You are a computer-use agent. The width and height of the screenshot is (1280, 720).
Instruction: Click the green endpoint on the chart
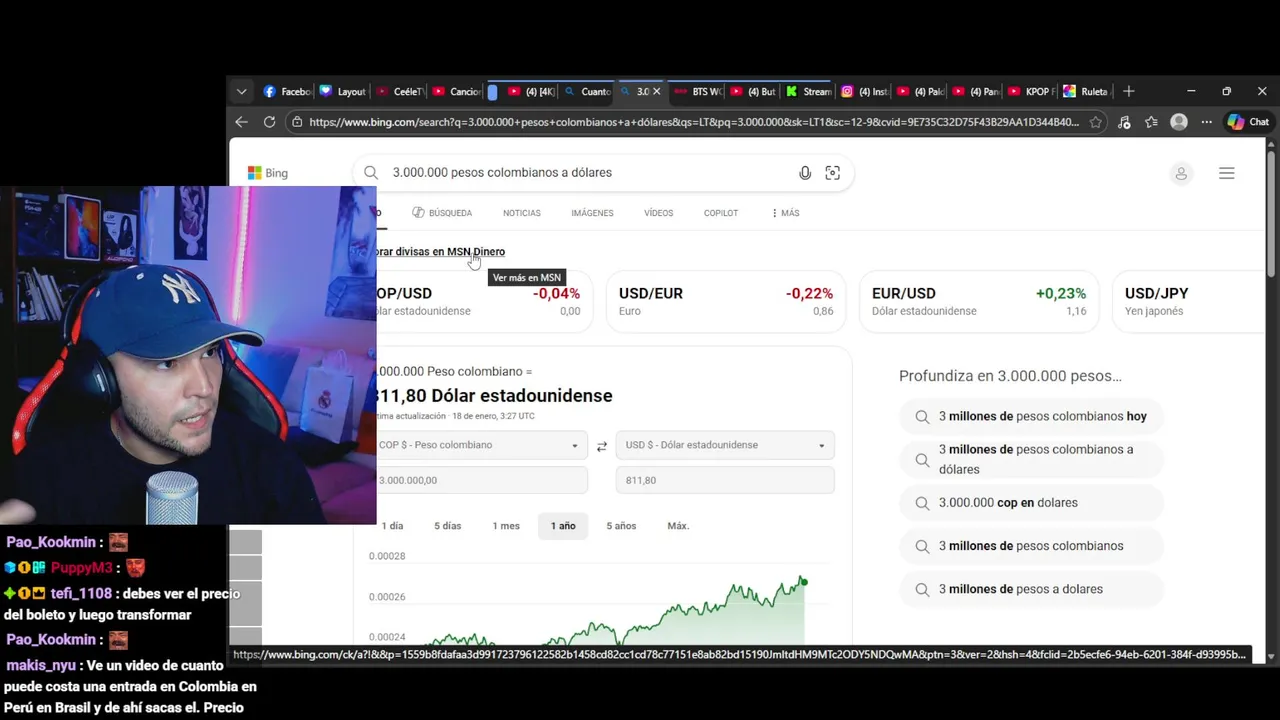click(803, 582)
